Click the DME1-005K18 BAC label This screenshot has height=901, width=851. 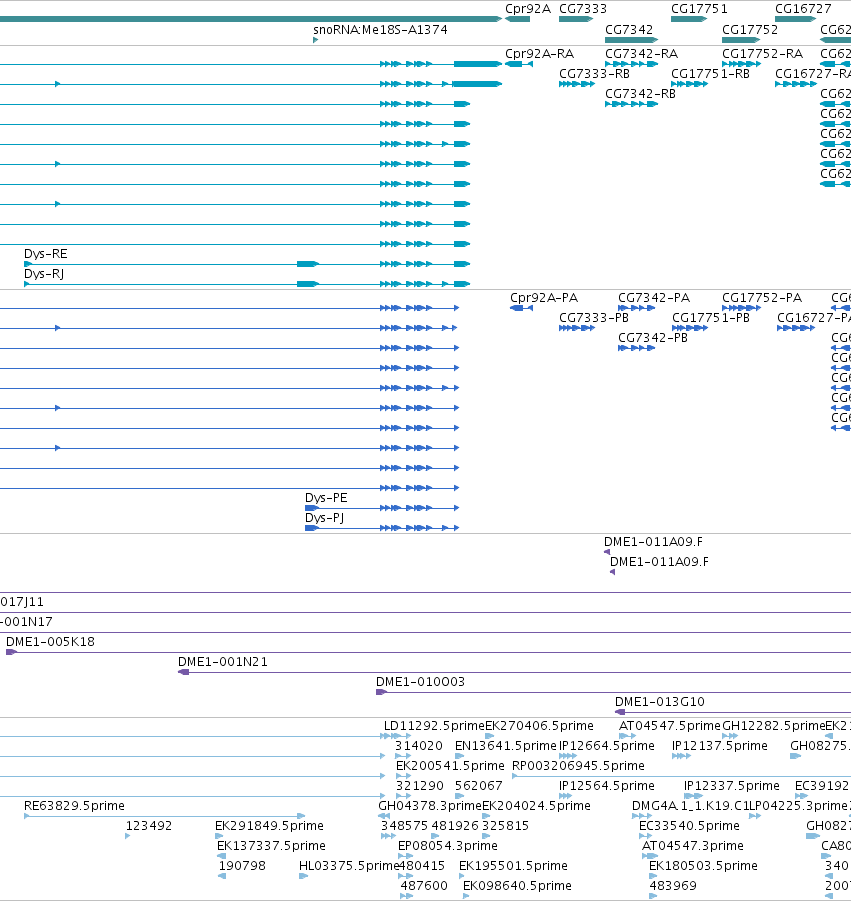coord(50,642)
